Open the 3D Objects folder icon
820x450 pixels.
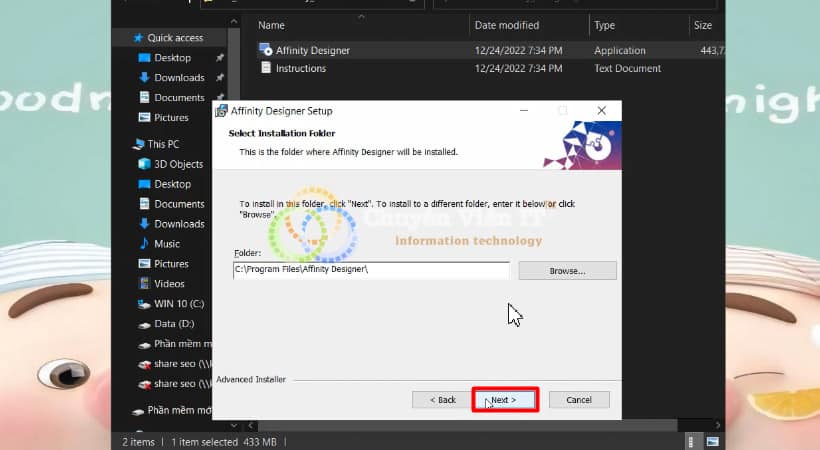[x=144, y=164]
